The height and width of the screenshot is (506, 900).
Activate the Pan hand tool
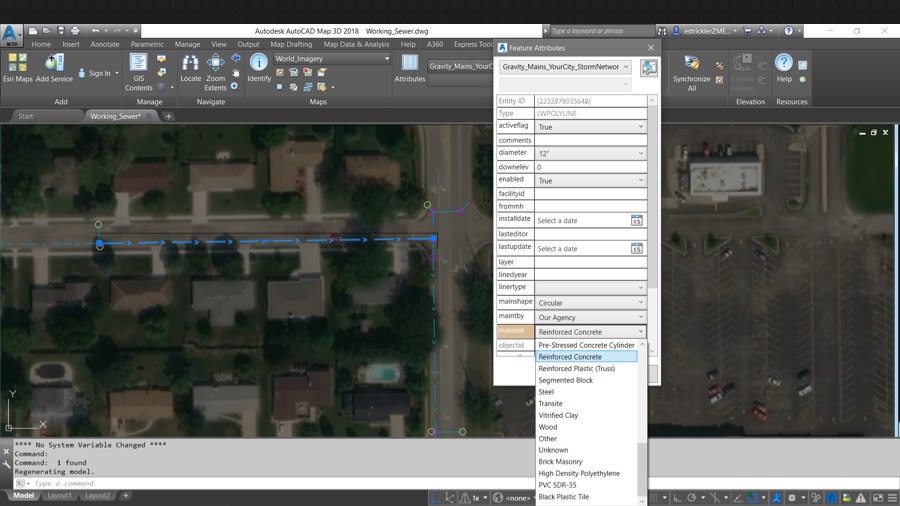[235, 72]
